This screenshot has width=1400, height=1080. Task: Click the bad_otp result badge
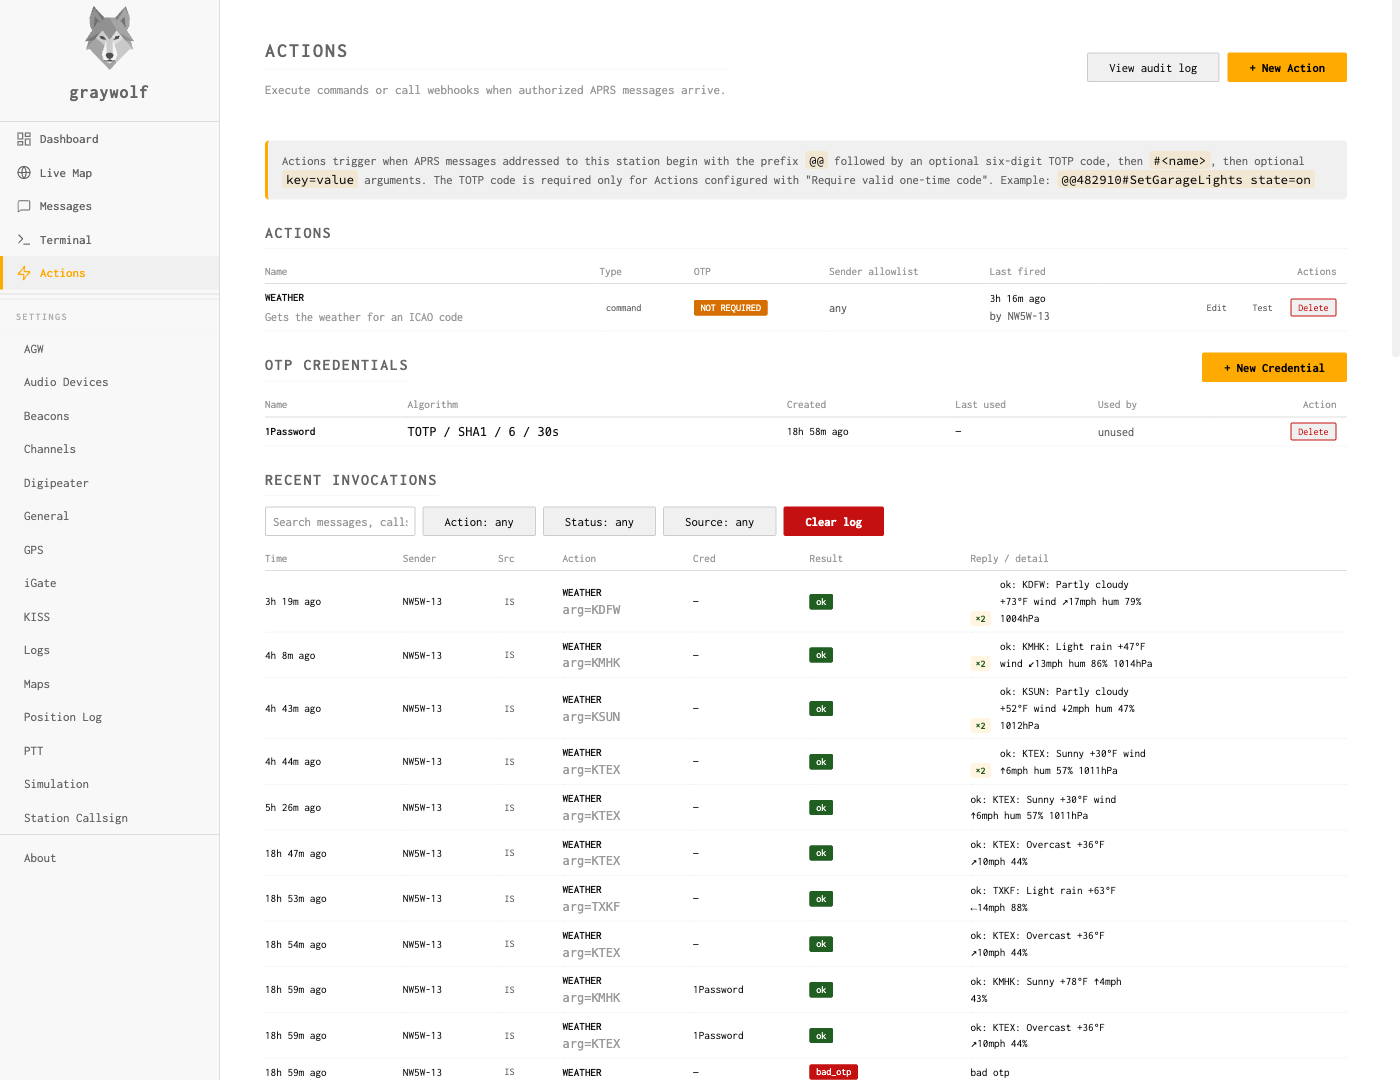[833, 1072]
